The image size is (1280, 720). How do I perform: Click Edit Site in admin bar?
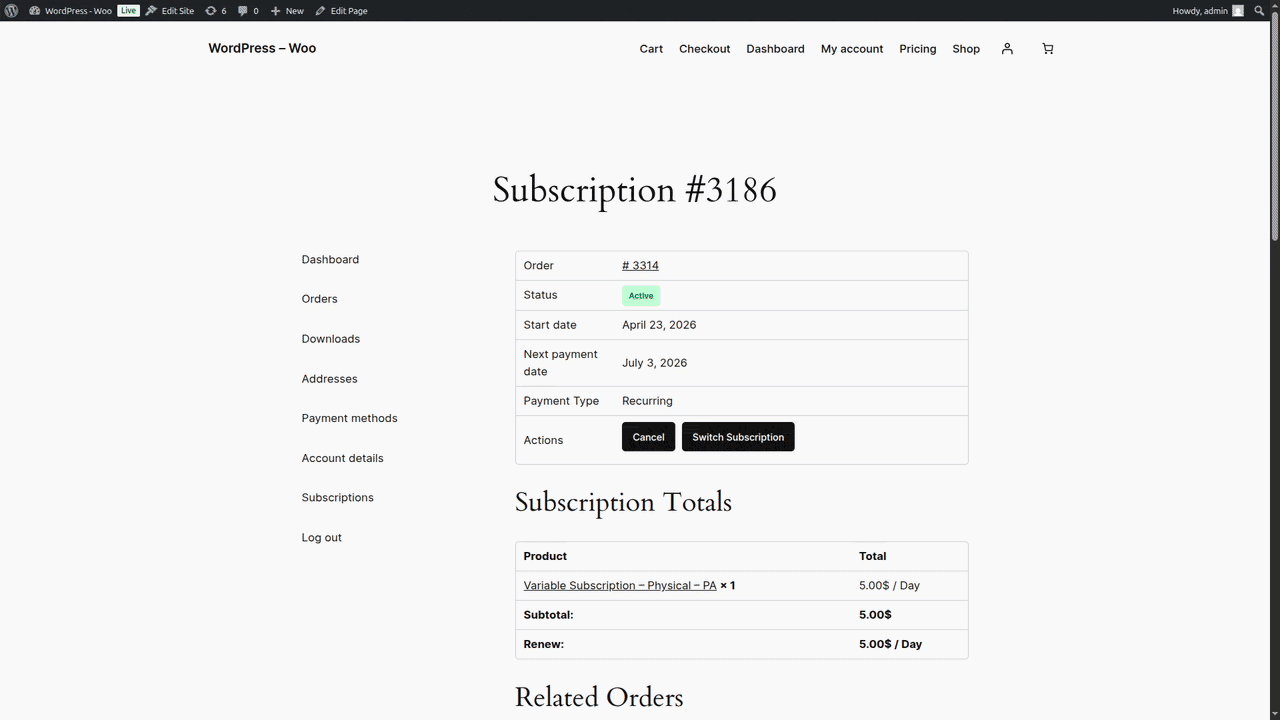point(169,10)
